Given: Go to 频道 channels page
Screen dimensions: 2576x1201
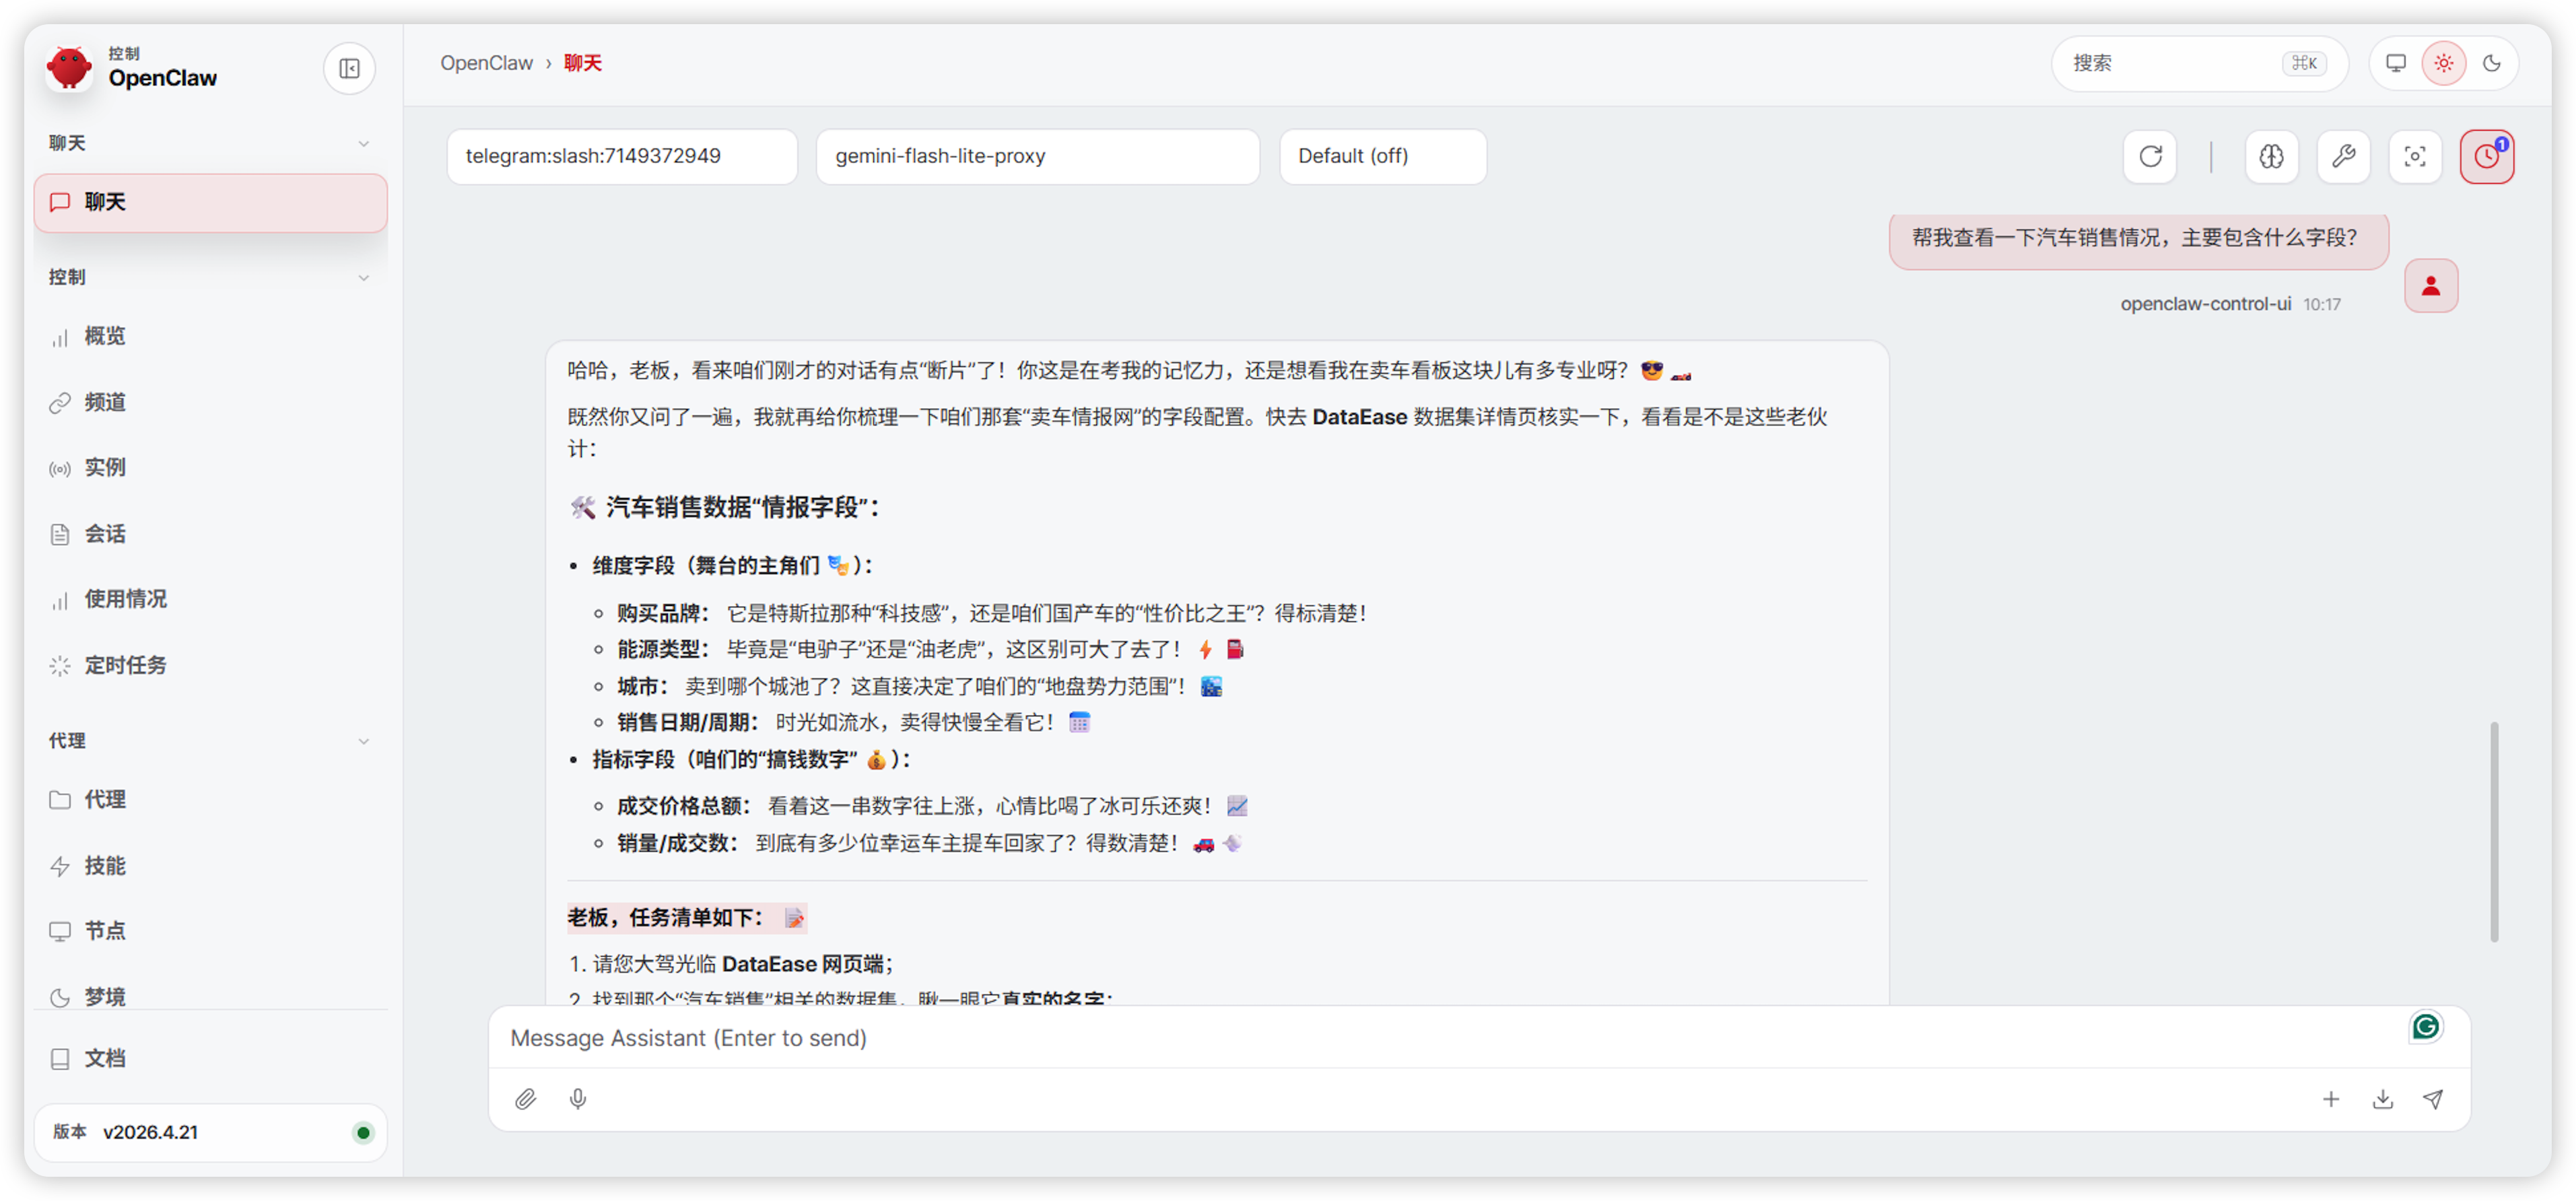Looking at the screenshot, I should (211, 402).
